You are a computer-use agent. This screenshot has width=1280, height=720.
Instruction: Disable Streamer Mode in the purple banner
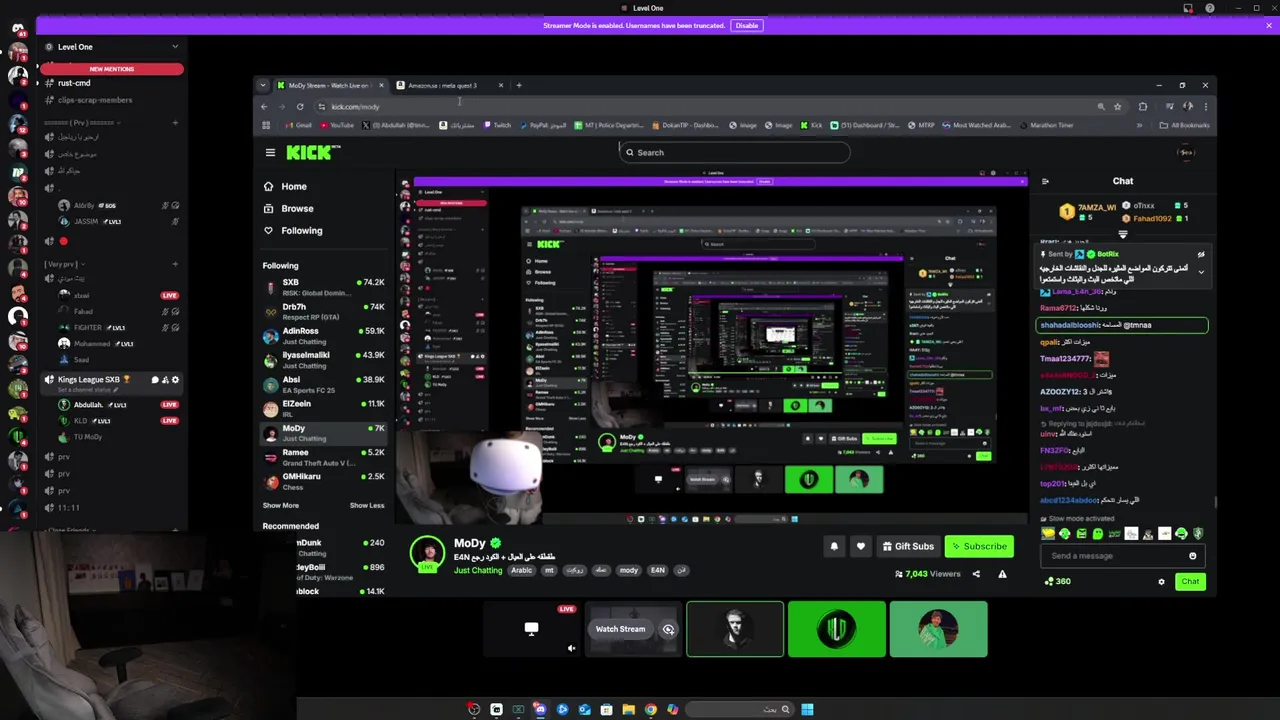pos(746,25)
